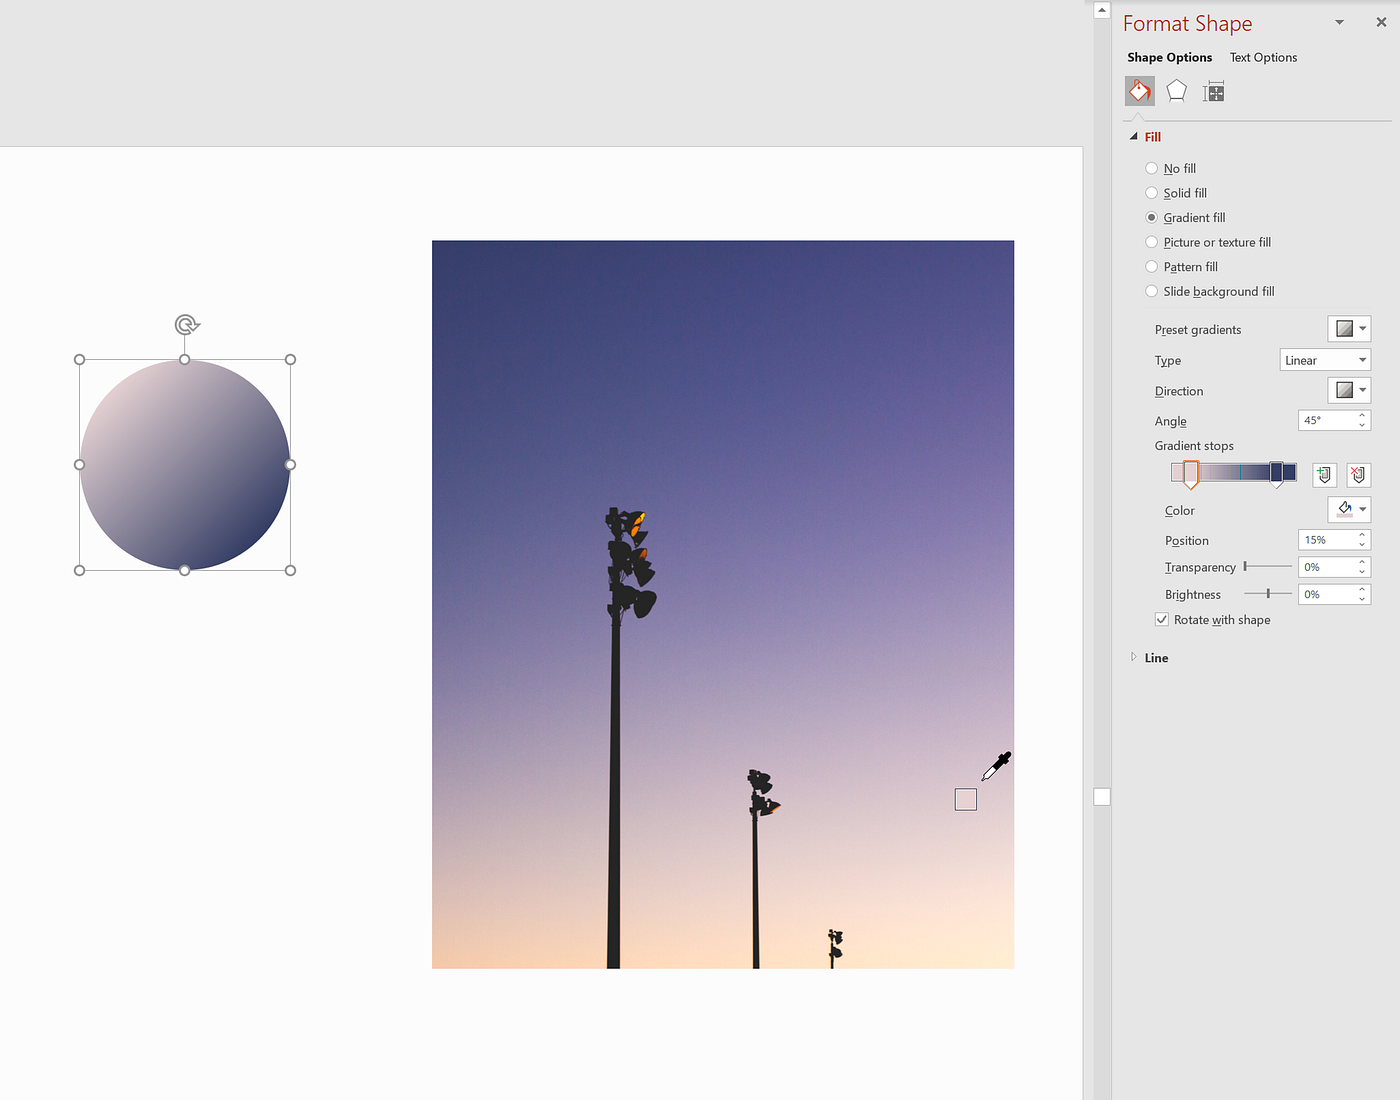Click the vertical scrollbar up arrow

1102,10
